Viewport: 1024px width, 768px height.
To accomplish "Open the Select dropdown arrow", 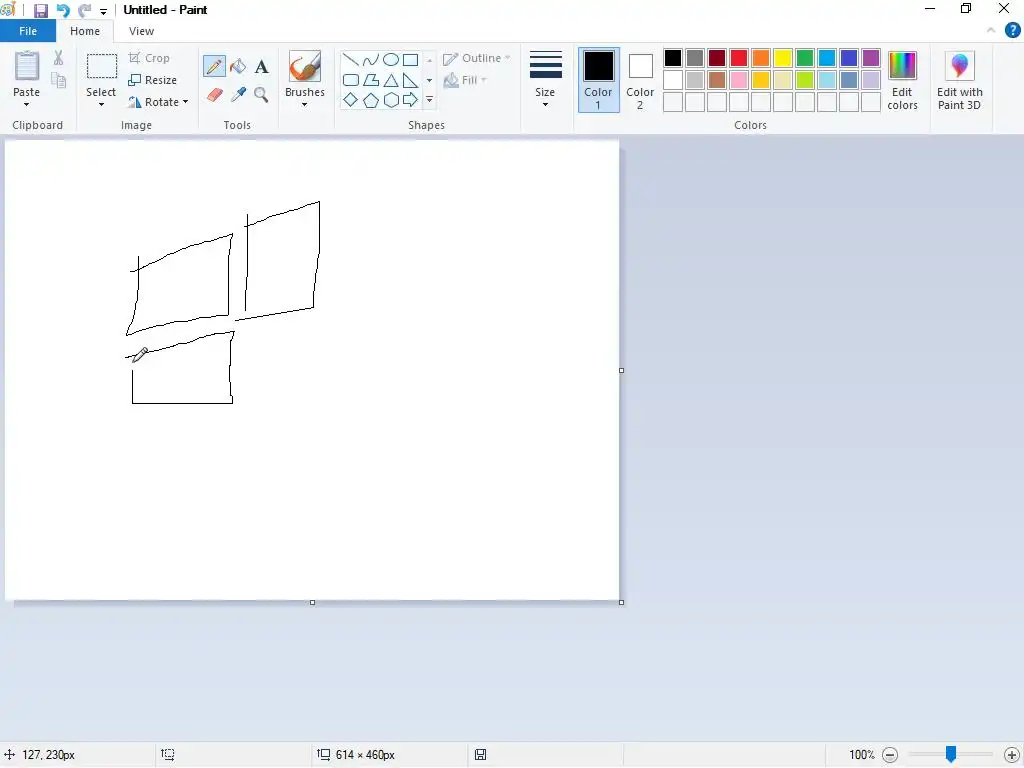I will [101, 104].
